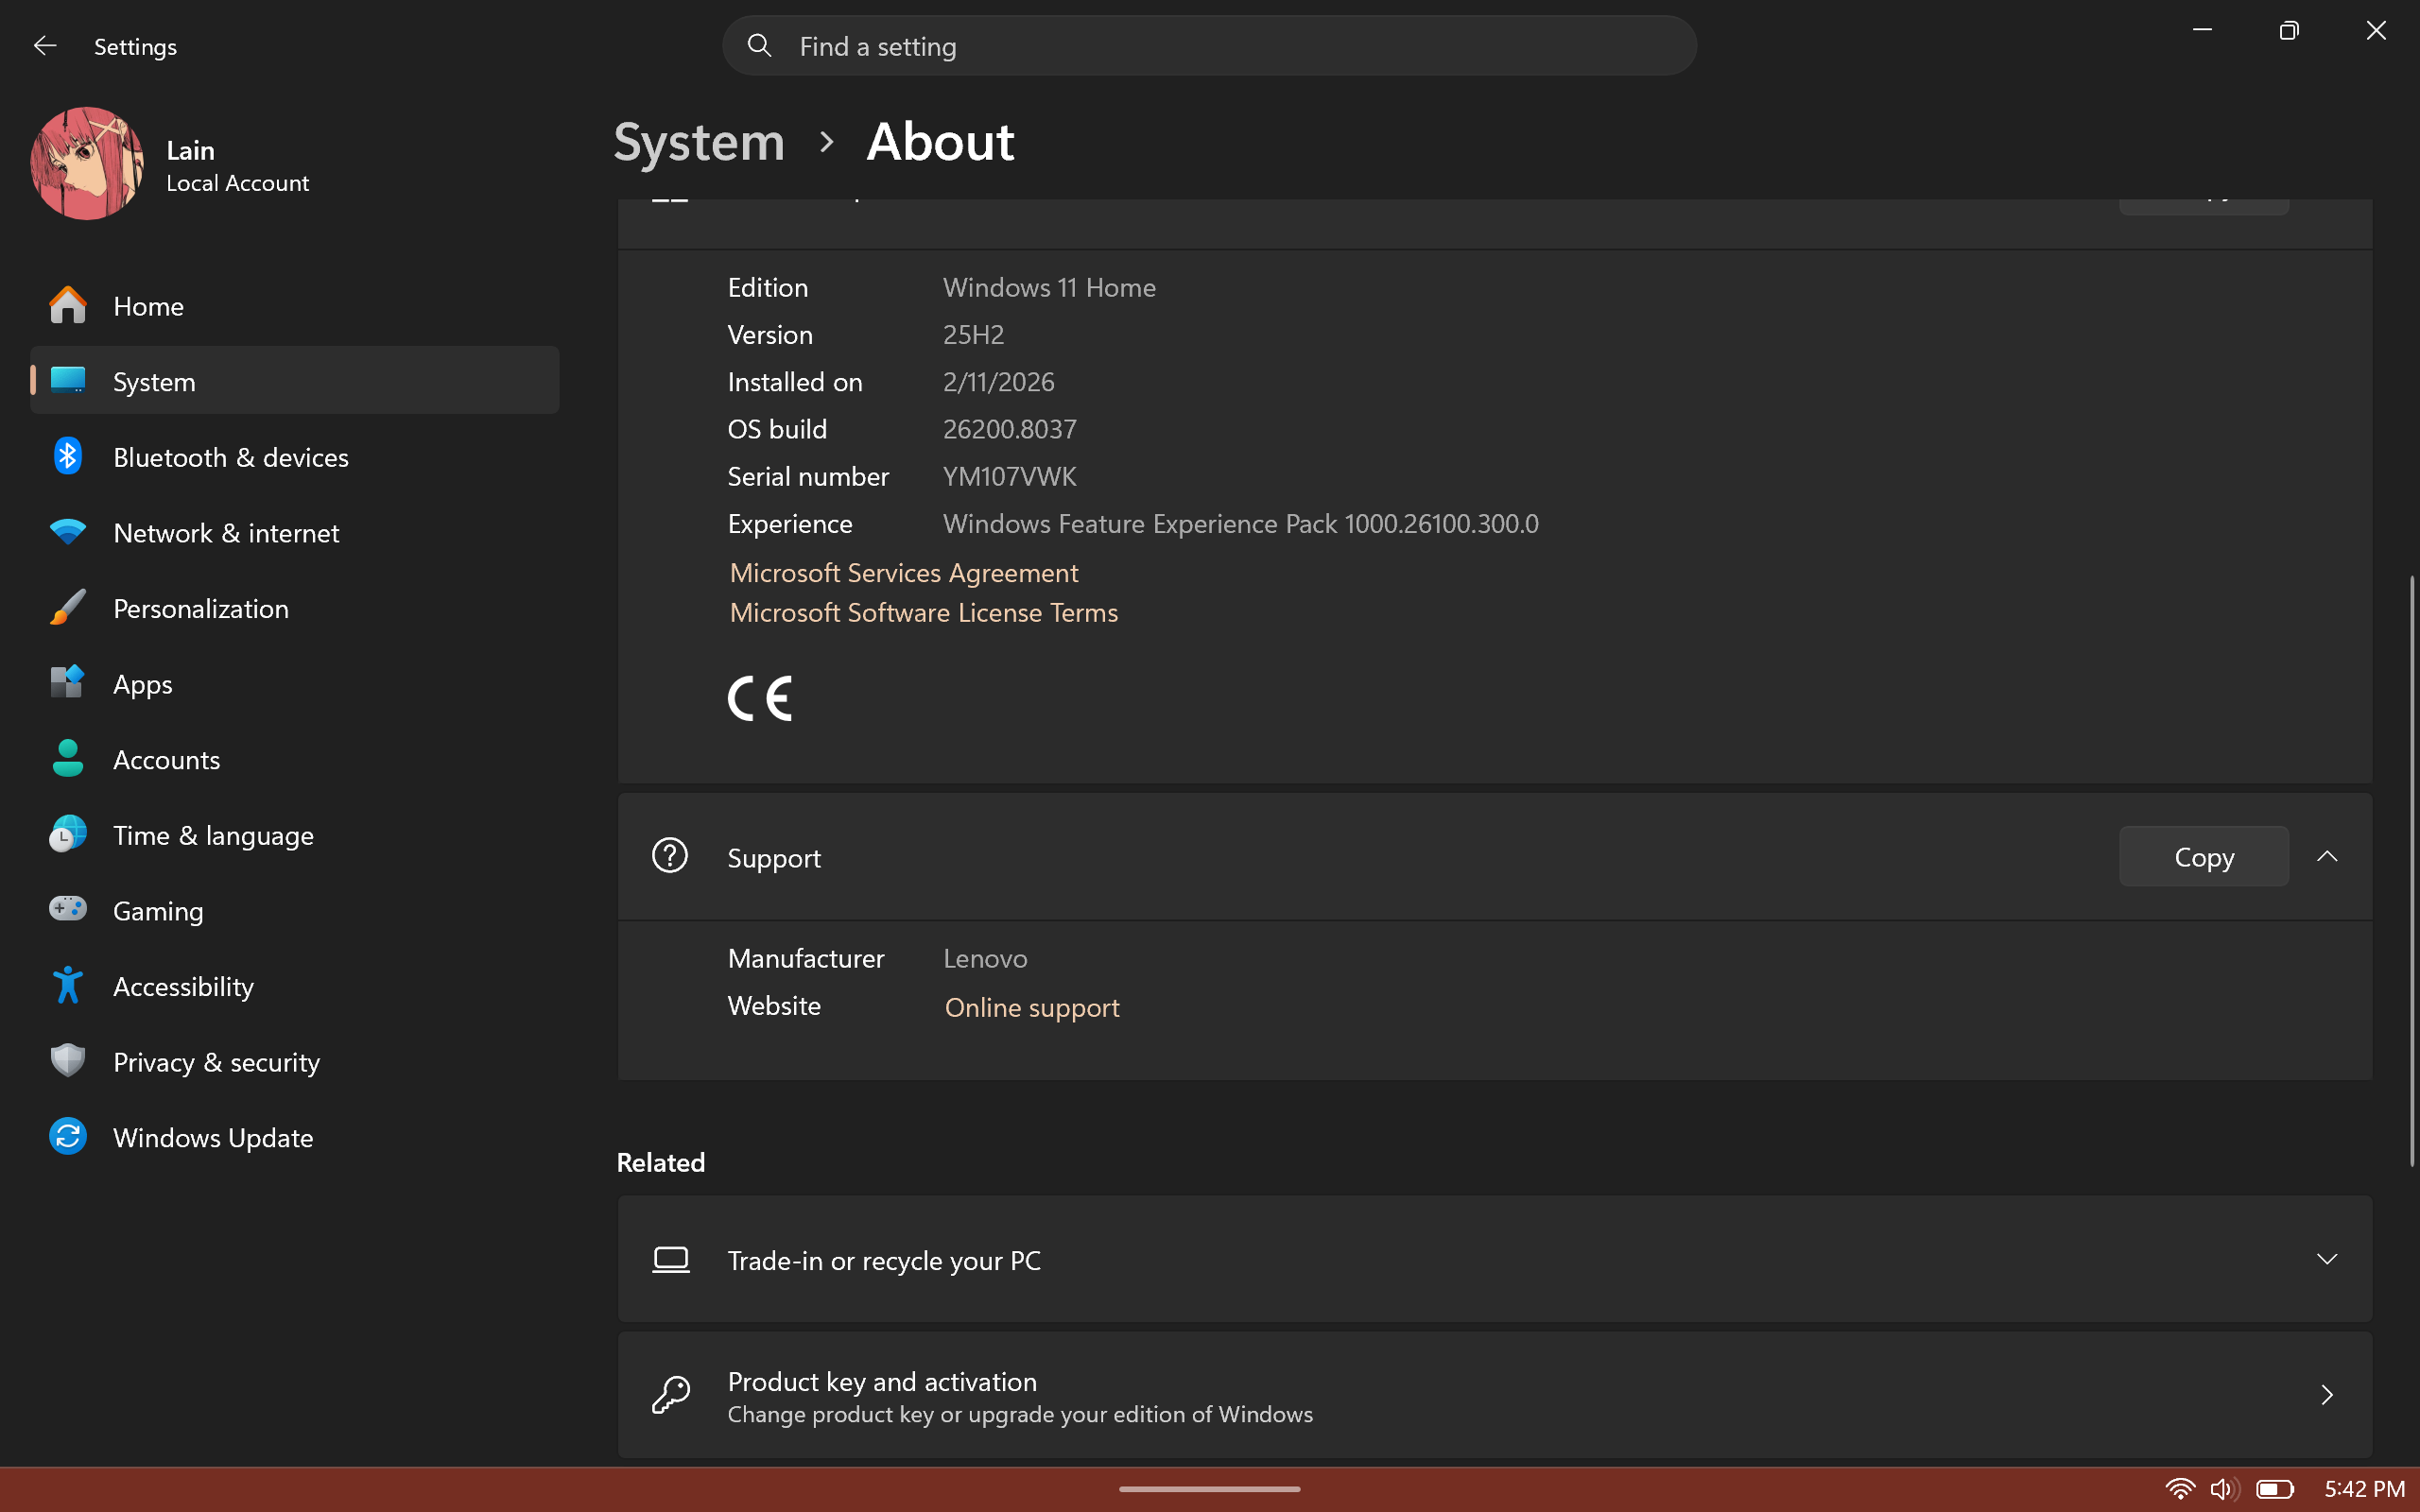Click the System breadcrumb heading
This screenshot has width=2420, height=1512.
tap(699, 142)
